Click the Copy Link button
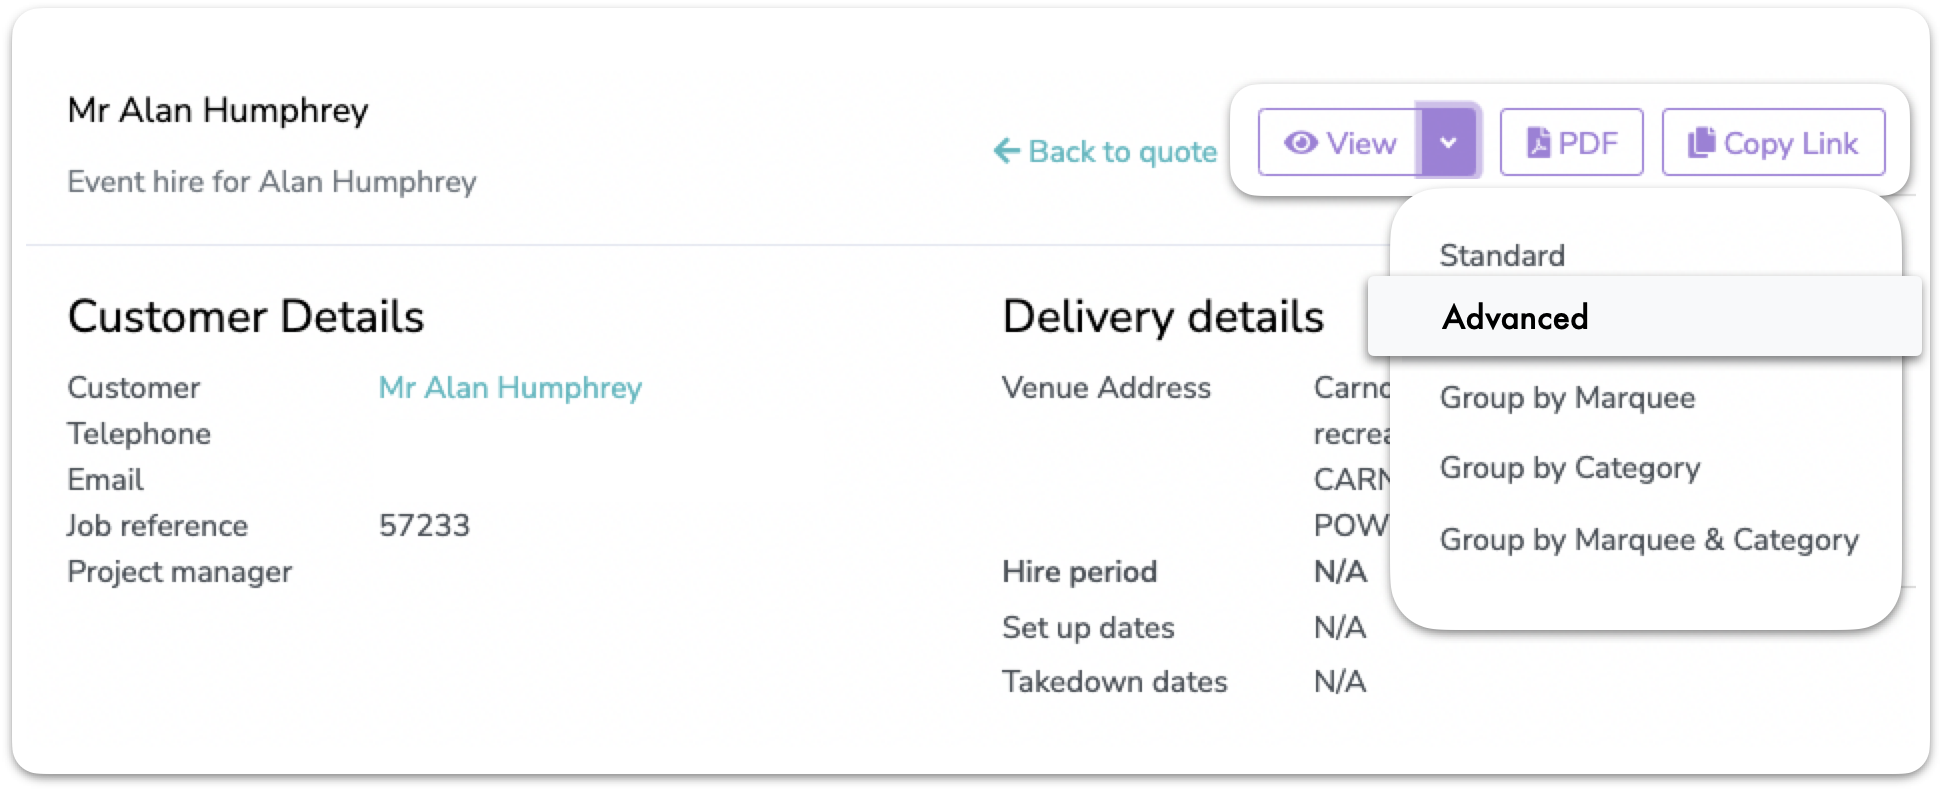Image resolution: width=1942 pixels, height=790 pixels. pyautogui.click(x=1773, y=142)
